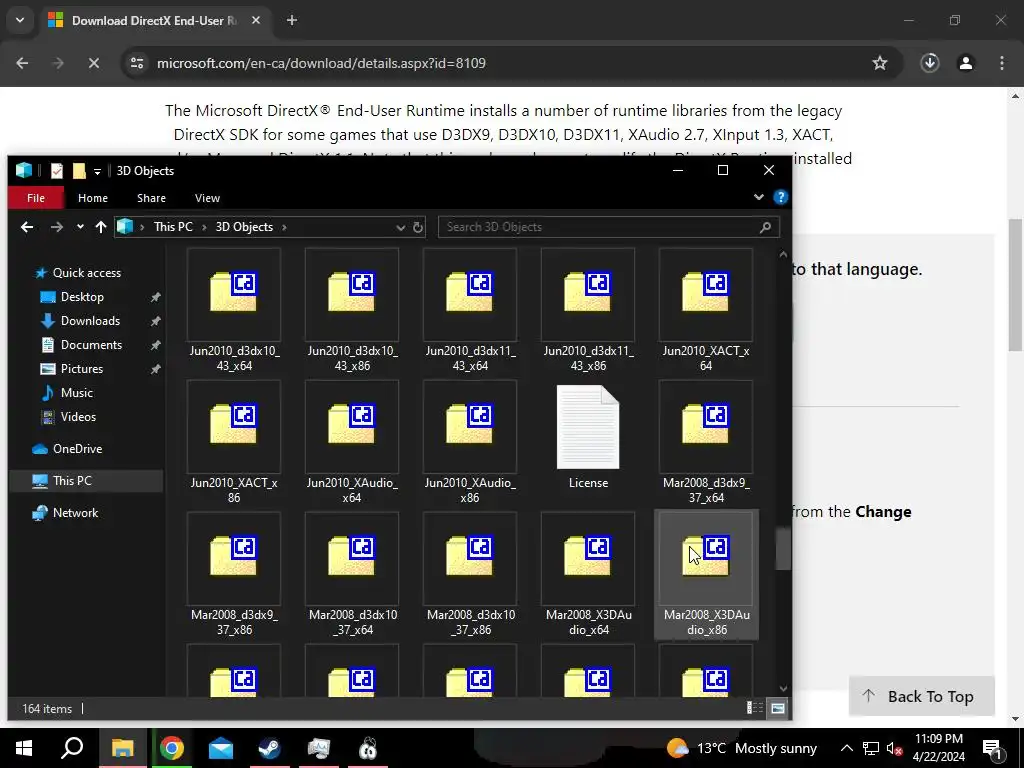Select the Mar2008_X3DAudio_x86 cabinet file
This screenshot has height=768, width=1024.
pyautogui.click(x=706, y=574)
